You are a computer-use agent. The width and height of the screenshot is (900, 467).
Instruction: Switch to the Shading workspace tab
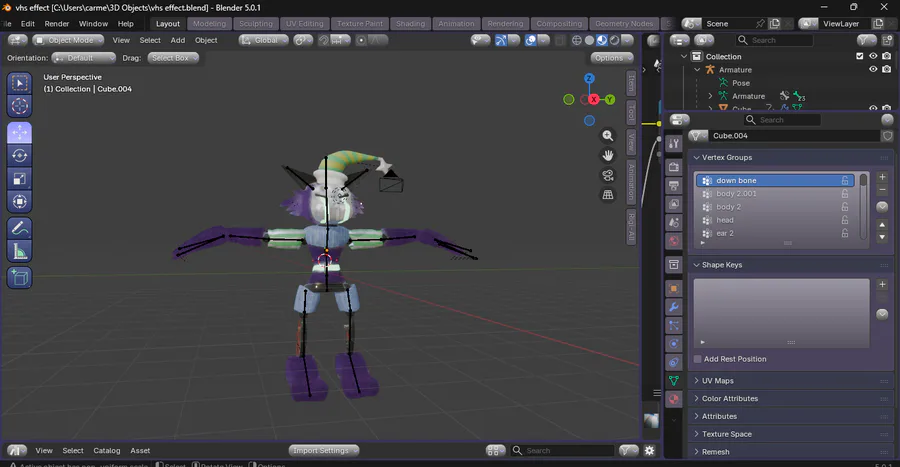tap(410, 24)
